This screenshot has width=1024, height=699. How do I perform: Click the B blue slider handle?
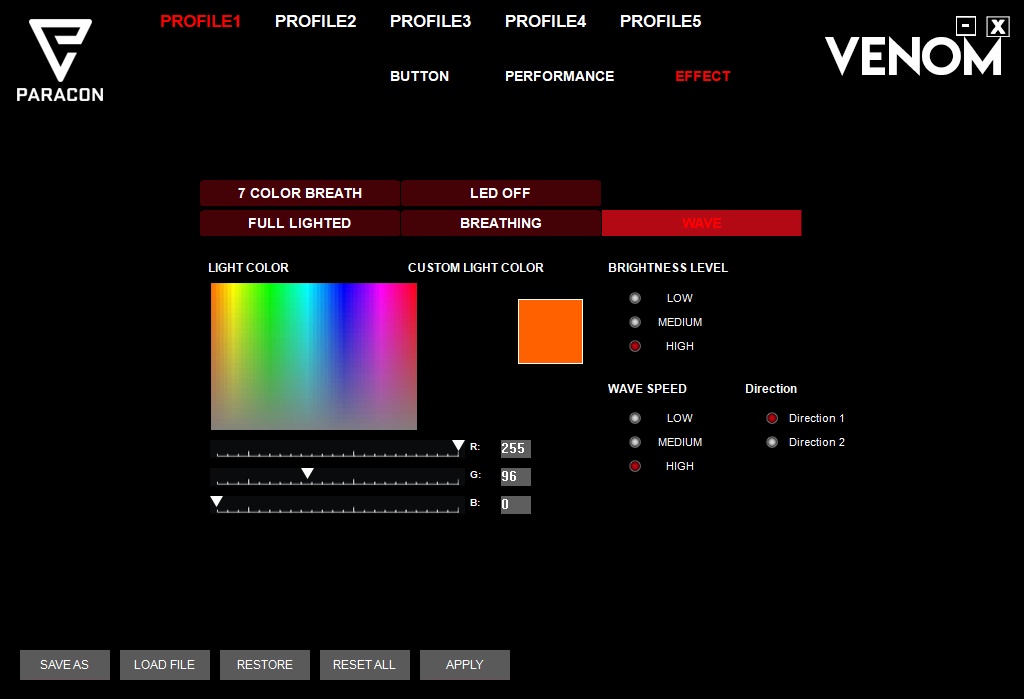click(216, 501)
